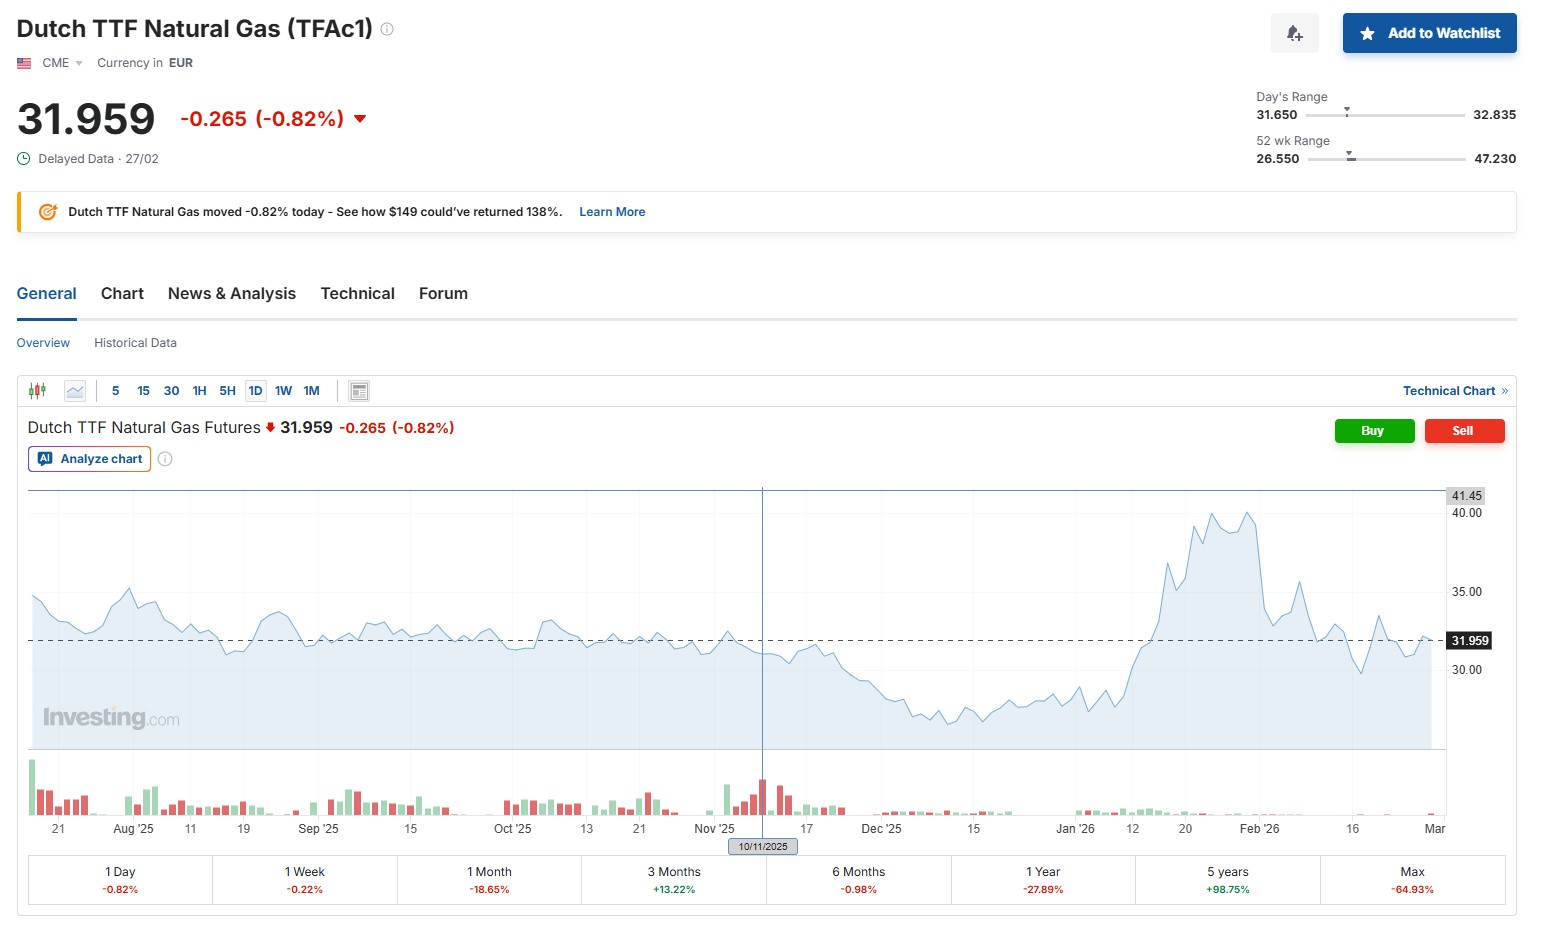Screen dimensions: 1542x931
Task: Open the CME exchange dropdown
Action: coord(62,63)
